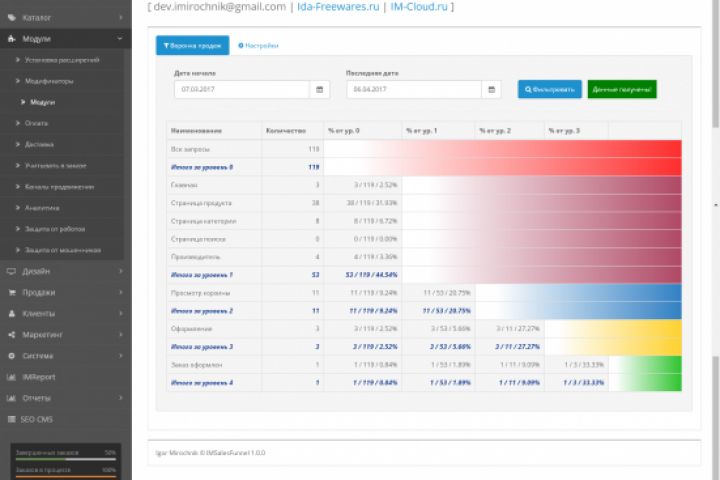Expand the Дизайн menu chevron

tap(121, 271)
